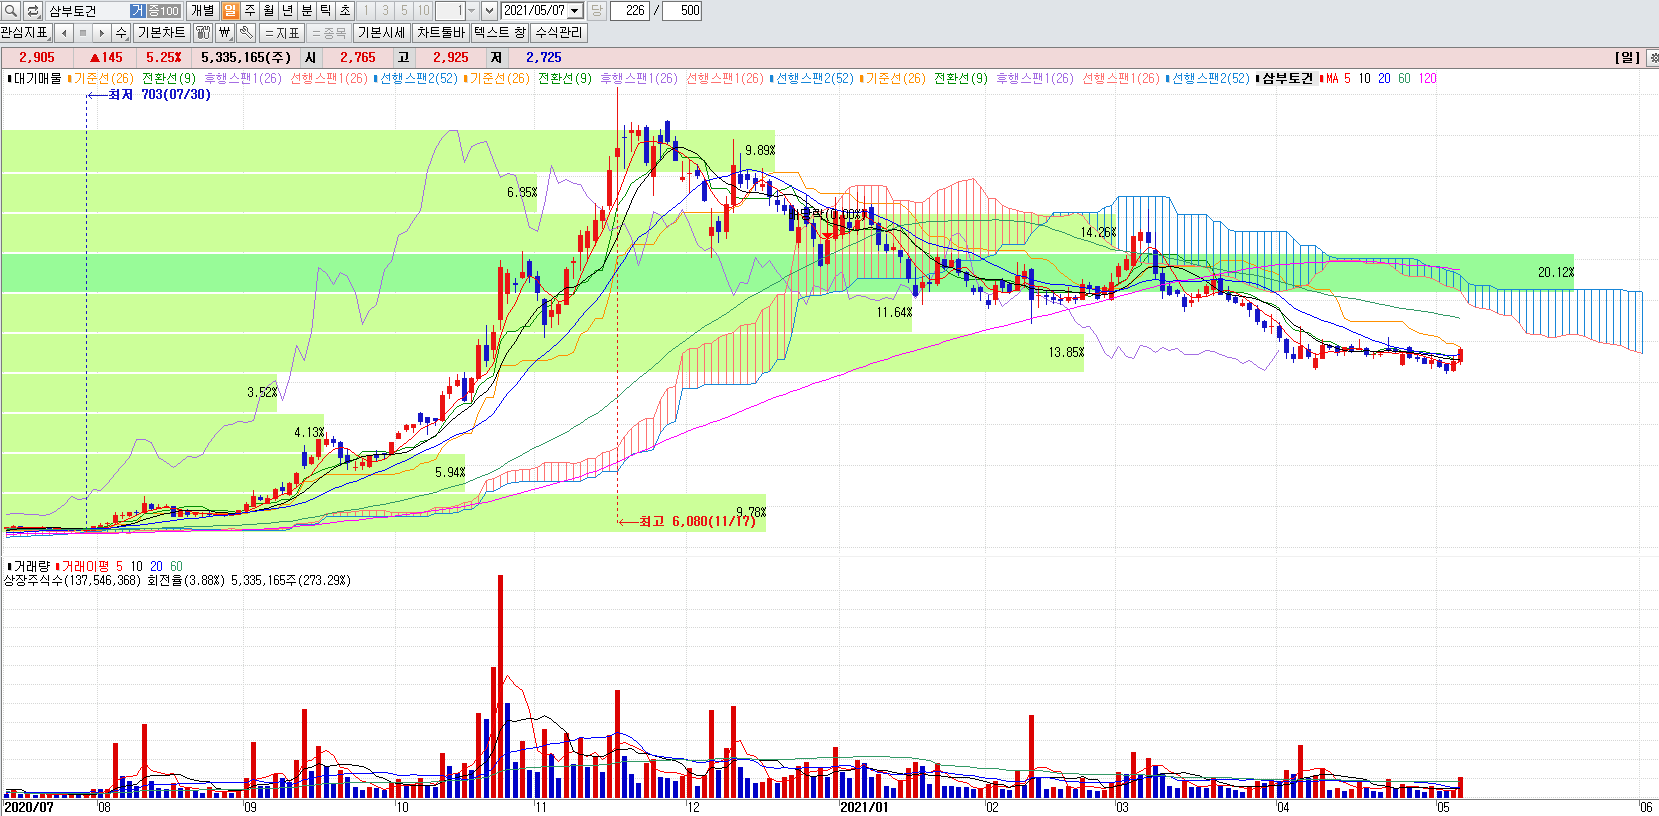This screenshot has height=816, width=1659.
Task: Click the [일] period label
Action: (x=1628, y=58)
